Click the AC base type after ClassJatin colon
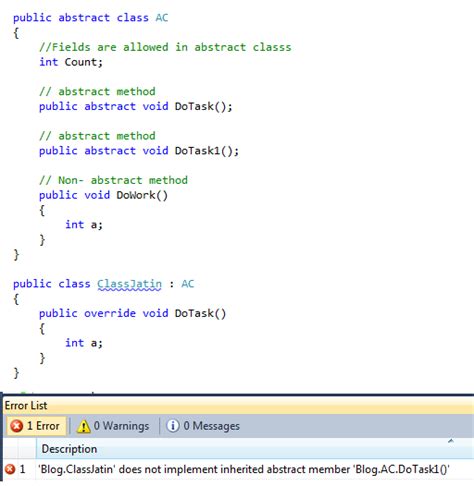This screenshot has height=486, width=474. pyautogui.click(x=188, y=284)
